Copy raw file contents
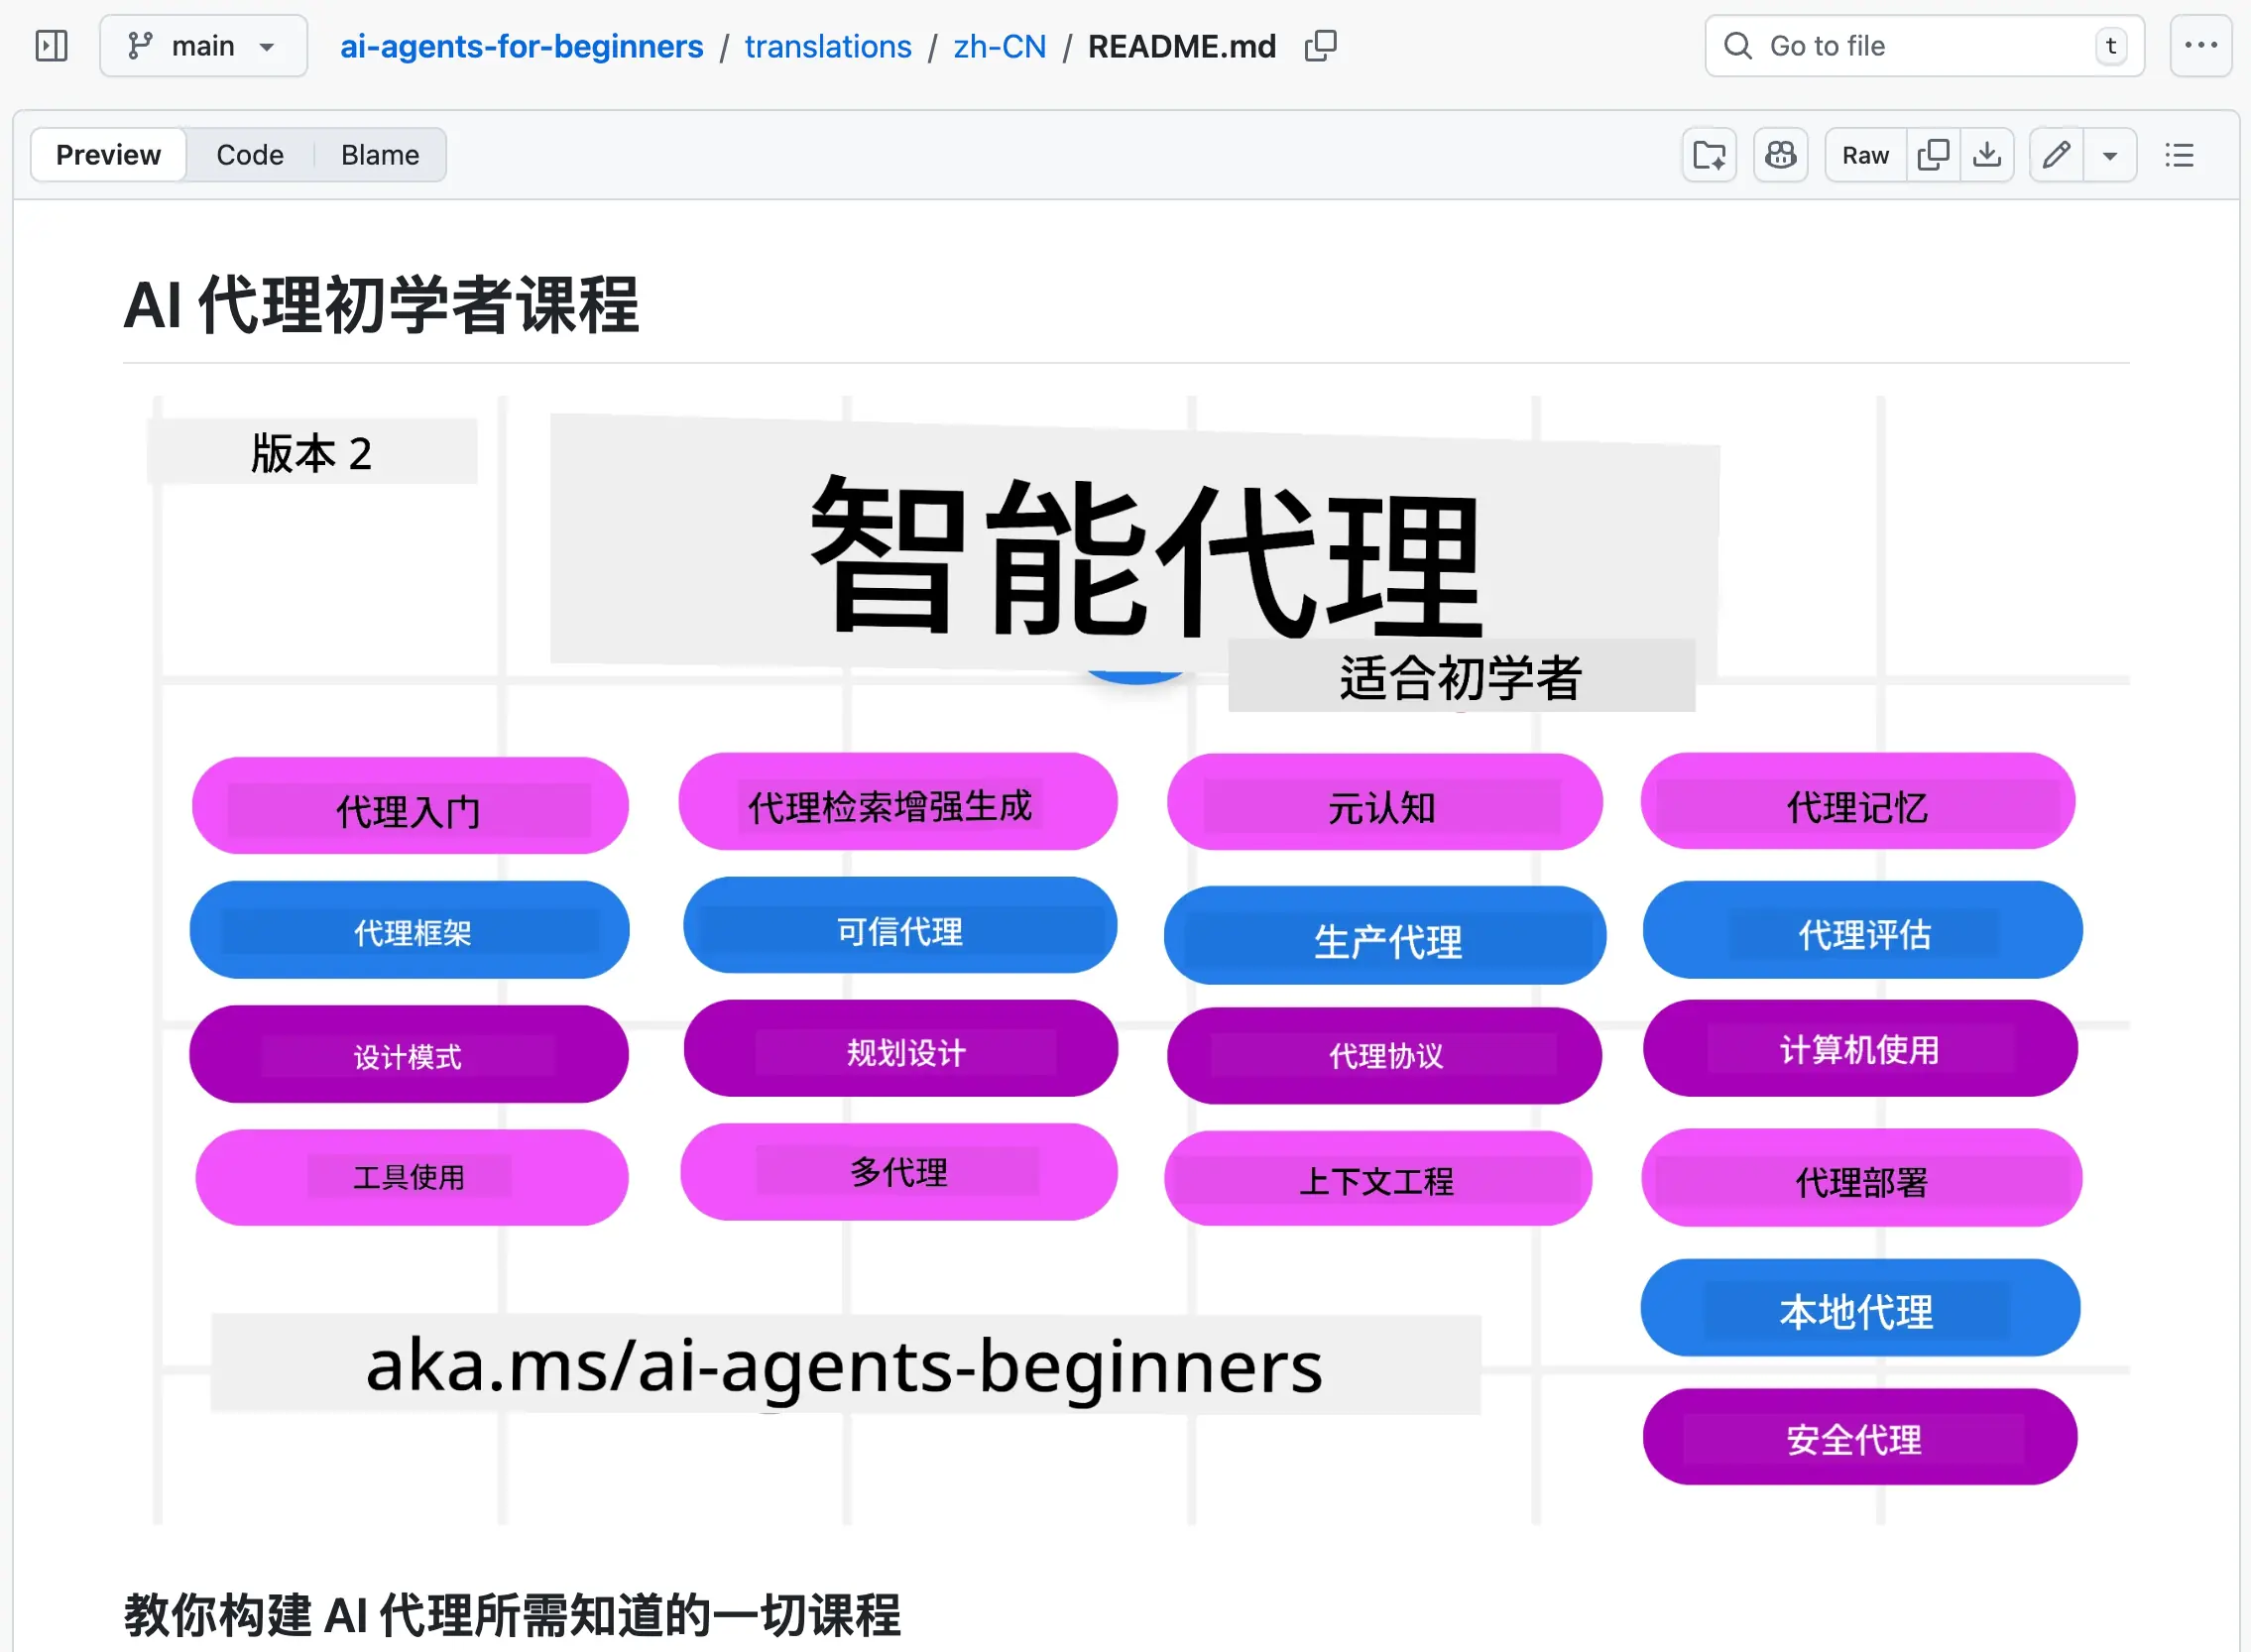Viewport: 2251px width, 1652px height. click(x=1933, y=155)
